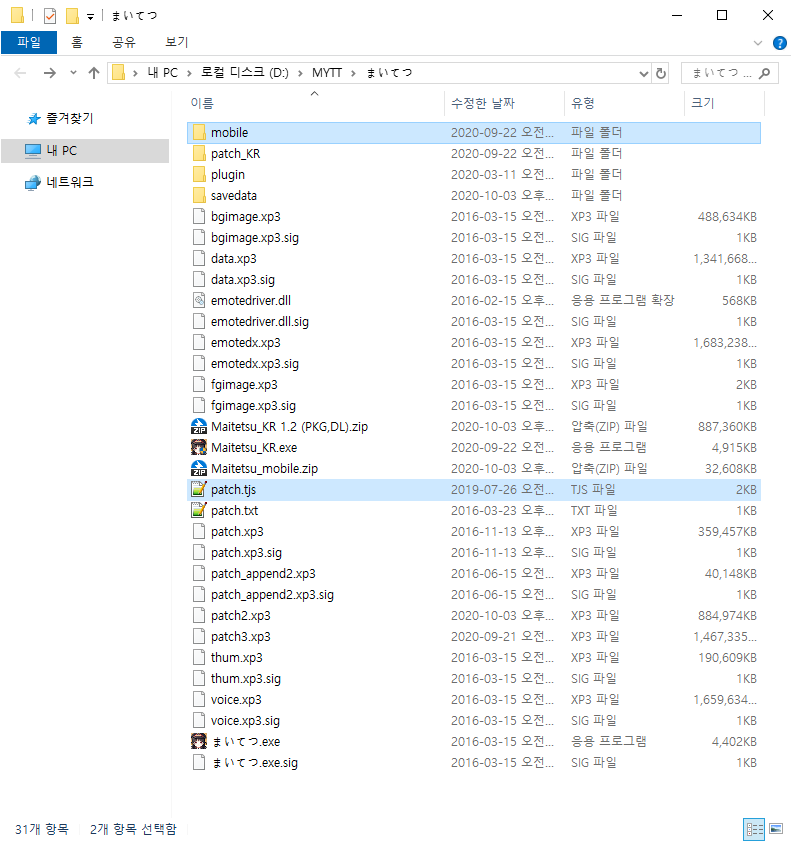Viewport: 792px width, 842px height.
Task: Open the recent locations dropdown arrow
Action: coord(74,72)
